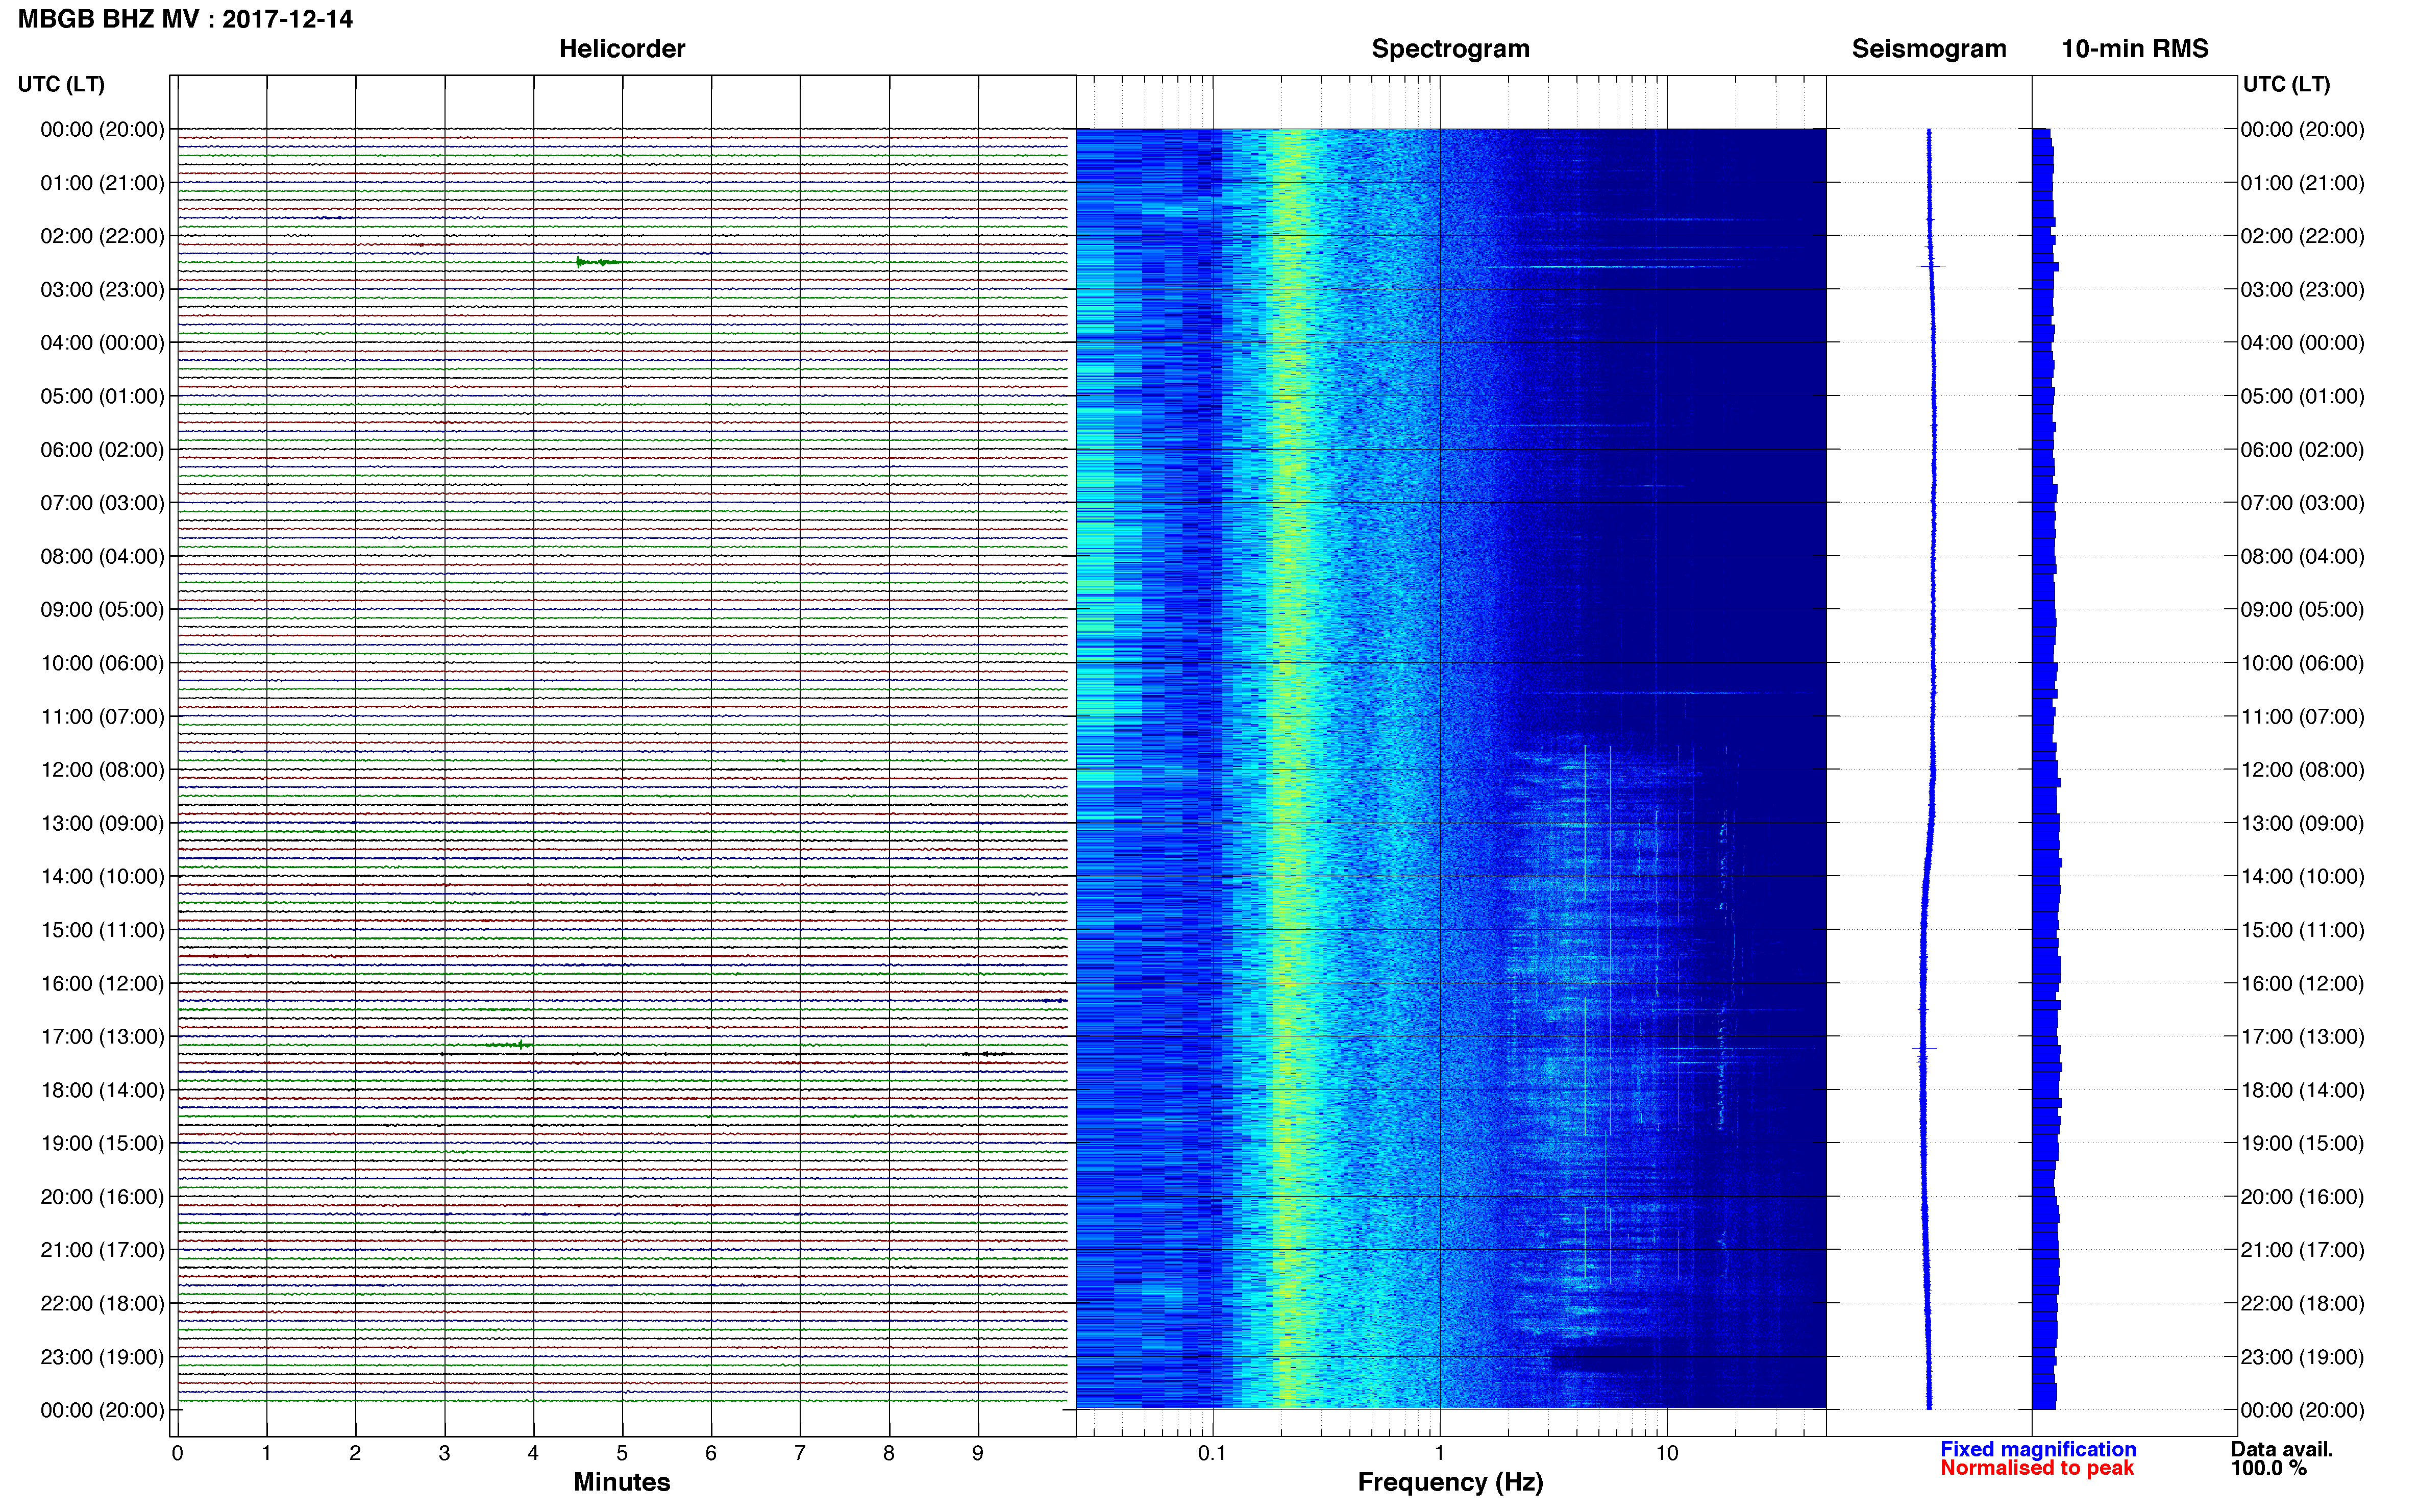Screen dimensions: 2419x1512
Task: Click the top RMS bar at 00:00
Action: click(2041, 133)
